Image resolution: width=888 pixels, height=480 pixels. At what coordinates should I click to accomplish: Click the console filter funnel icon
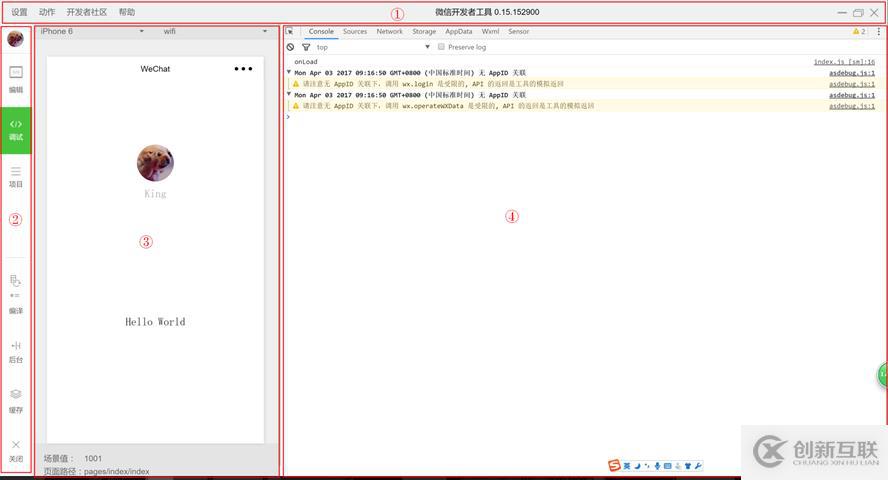[x=306, y=47]
